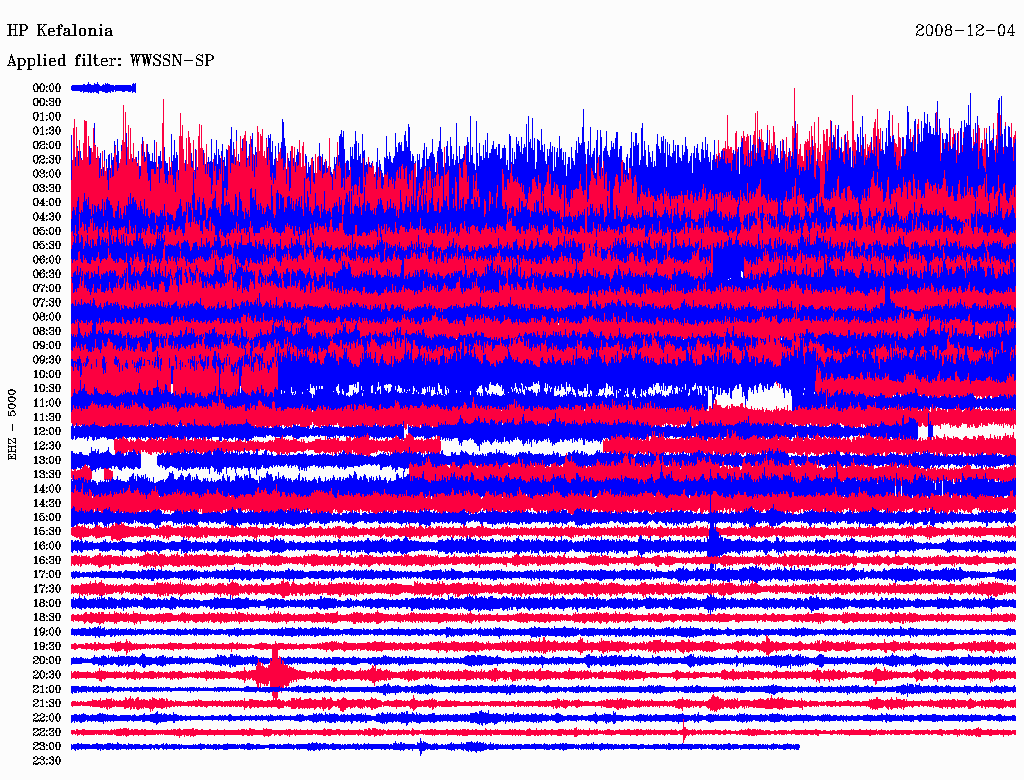The width and height of the screenshot is (1024, 780).
Task: Select the 14:30 time label
Action: click(47, 504)
